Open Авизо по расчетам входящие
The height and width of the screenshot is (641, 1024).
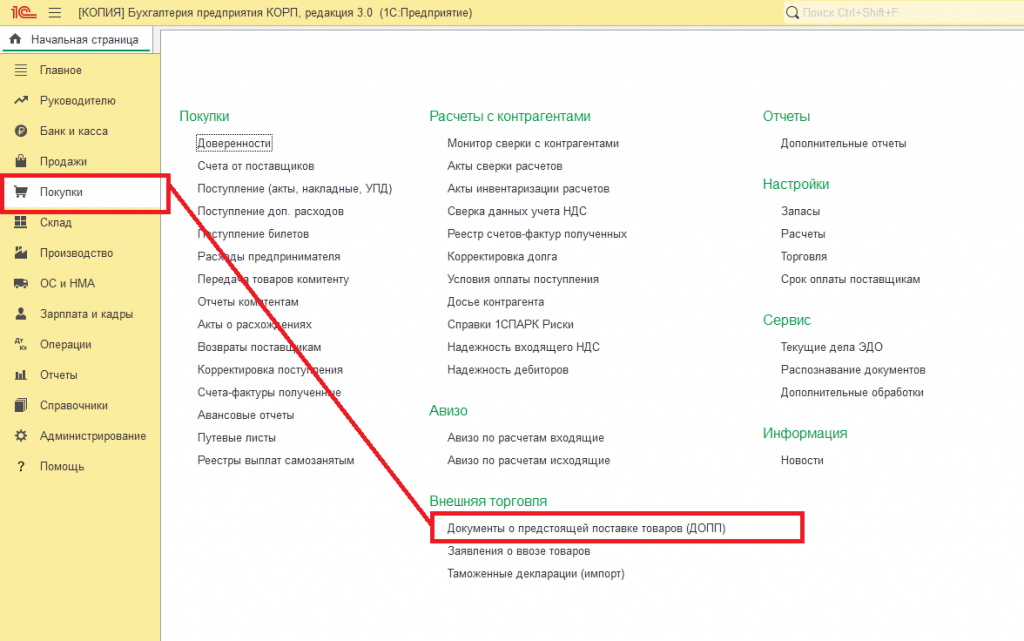pos(526,437)
